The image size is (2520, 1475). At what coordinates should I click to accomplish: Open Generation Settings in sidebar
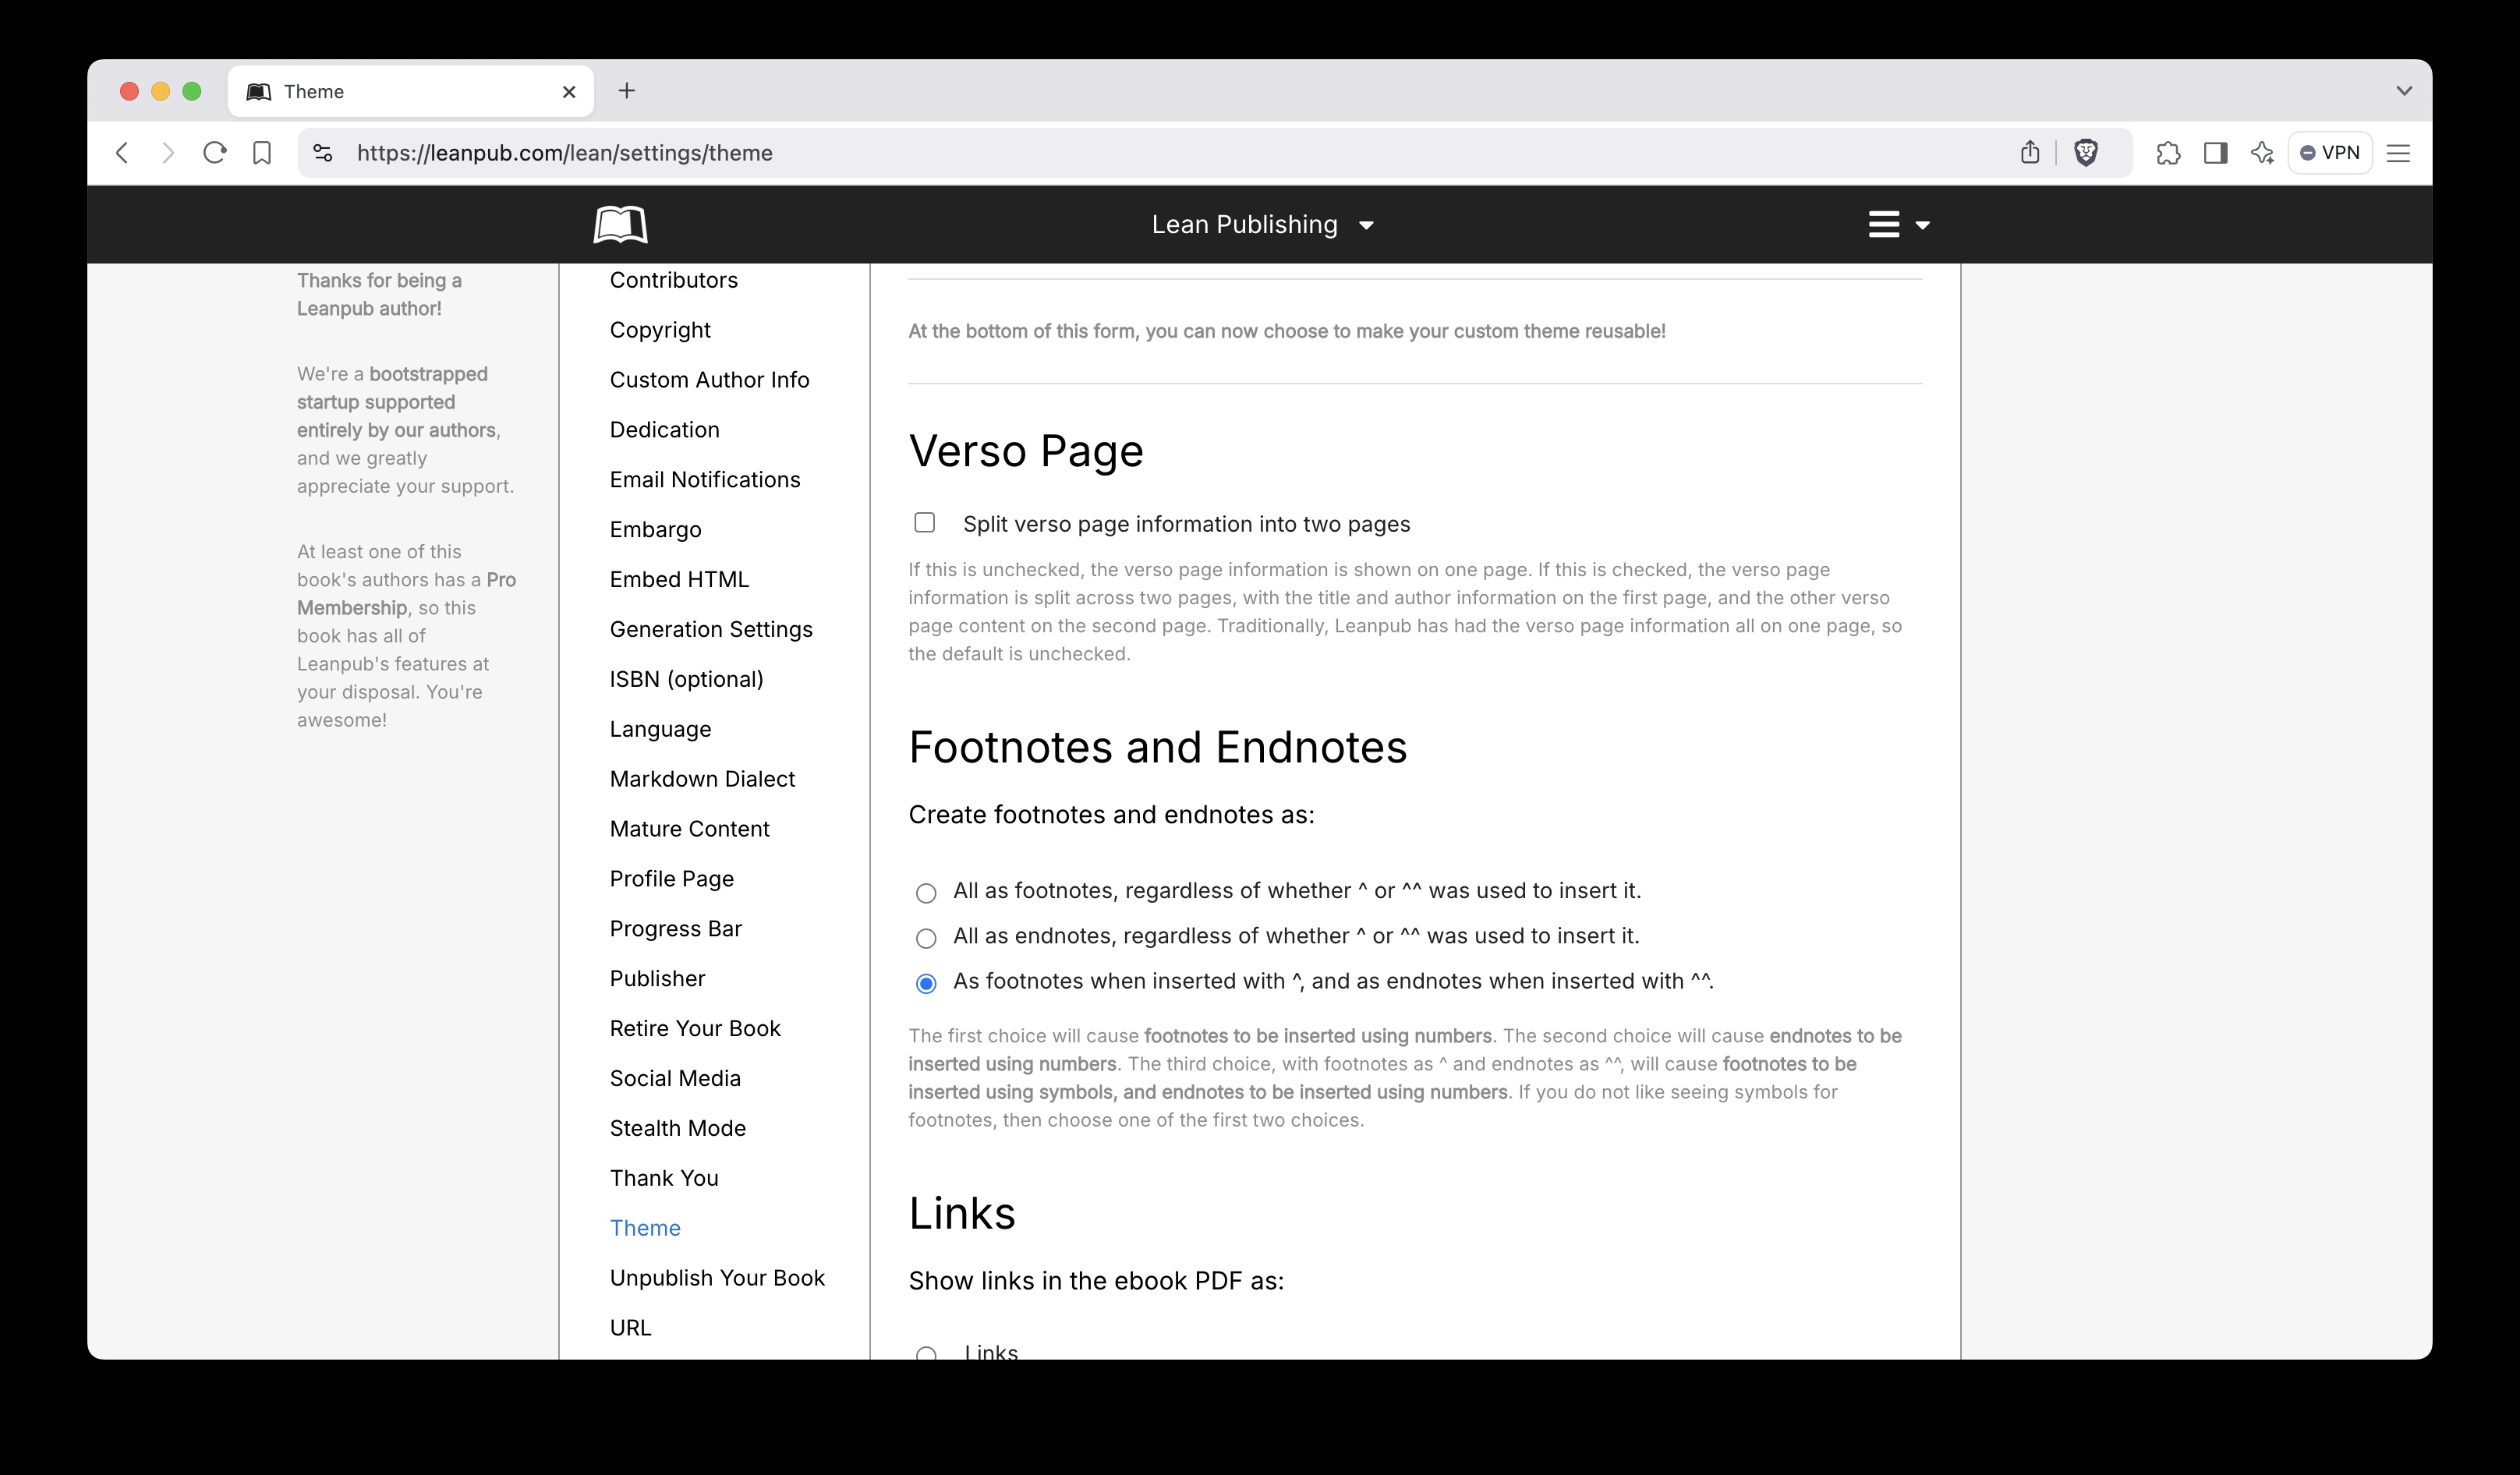[711, 630]
